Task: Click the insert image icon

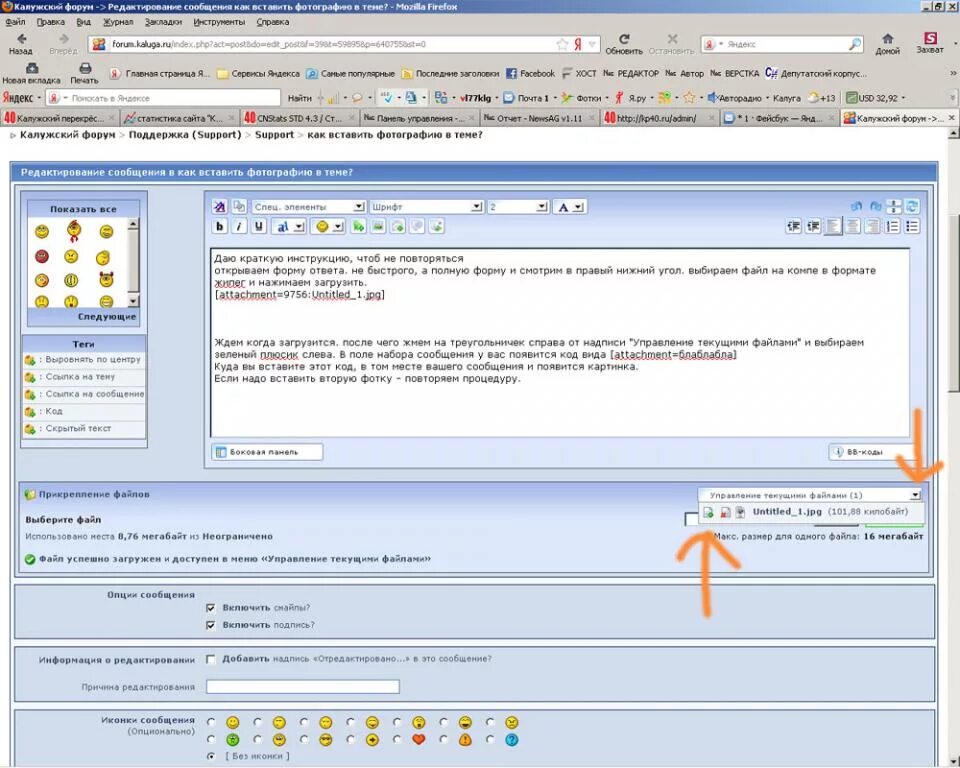Action: coord(378,227)
